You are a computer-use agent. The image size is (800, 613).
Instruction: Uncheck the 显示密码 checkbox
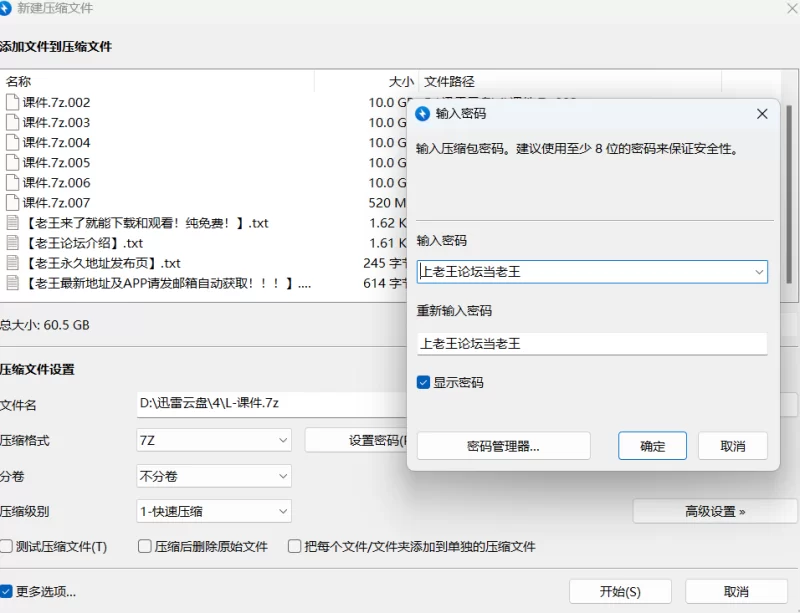point(423,382)
